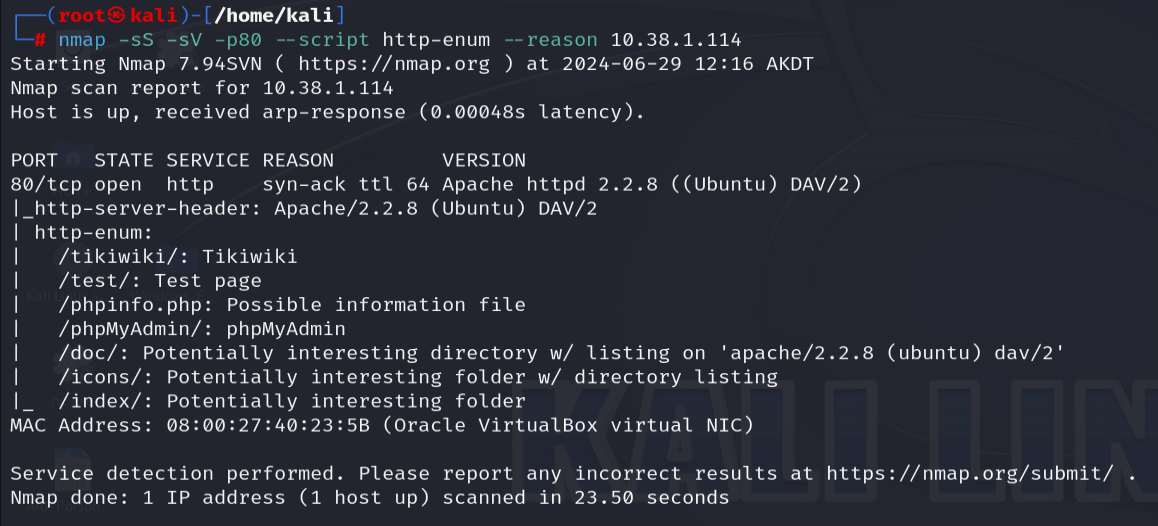Click the target IP 10.38.1.114 in command
1158x526 pixels.
point(676,39)
